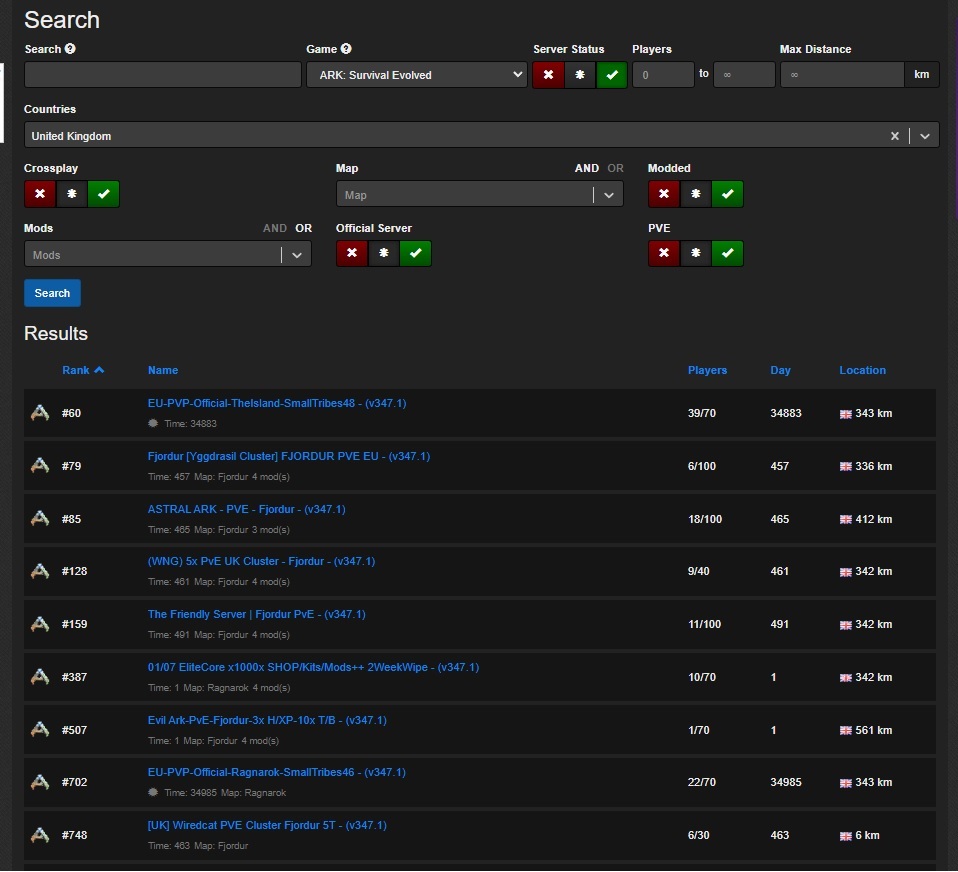Click ARK game icon in rank #507 row
This screenshot has height=872, width=958.
[40, 730]
